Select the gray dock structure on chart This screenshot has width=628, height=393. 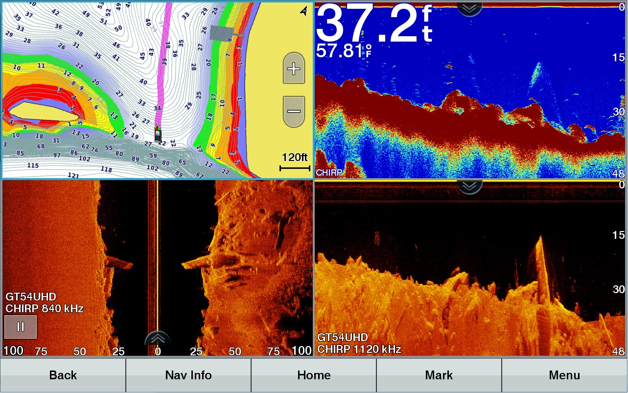click(221, 32)
